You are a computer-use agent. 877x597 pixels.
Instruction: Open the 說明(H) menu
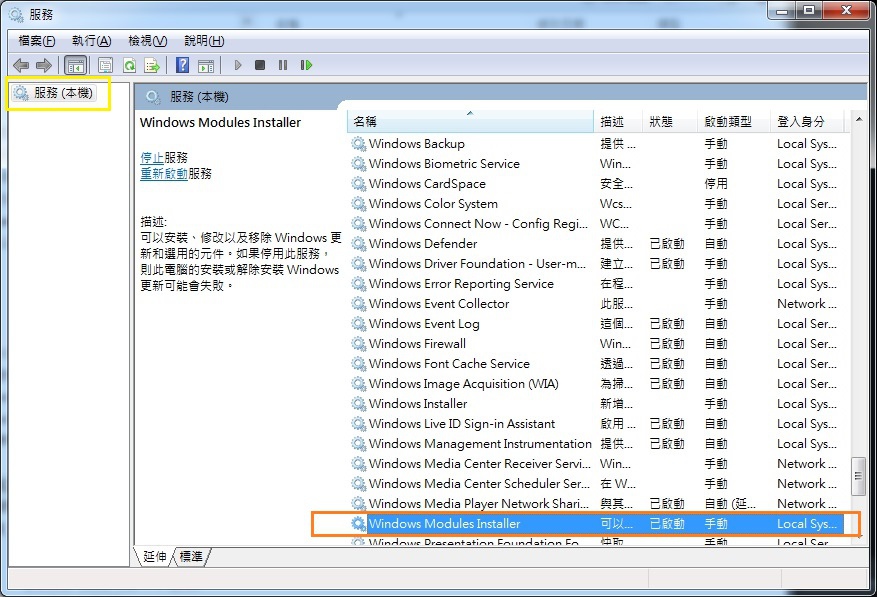(204, 41)
